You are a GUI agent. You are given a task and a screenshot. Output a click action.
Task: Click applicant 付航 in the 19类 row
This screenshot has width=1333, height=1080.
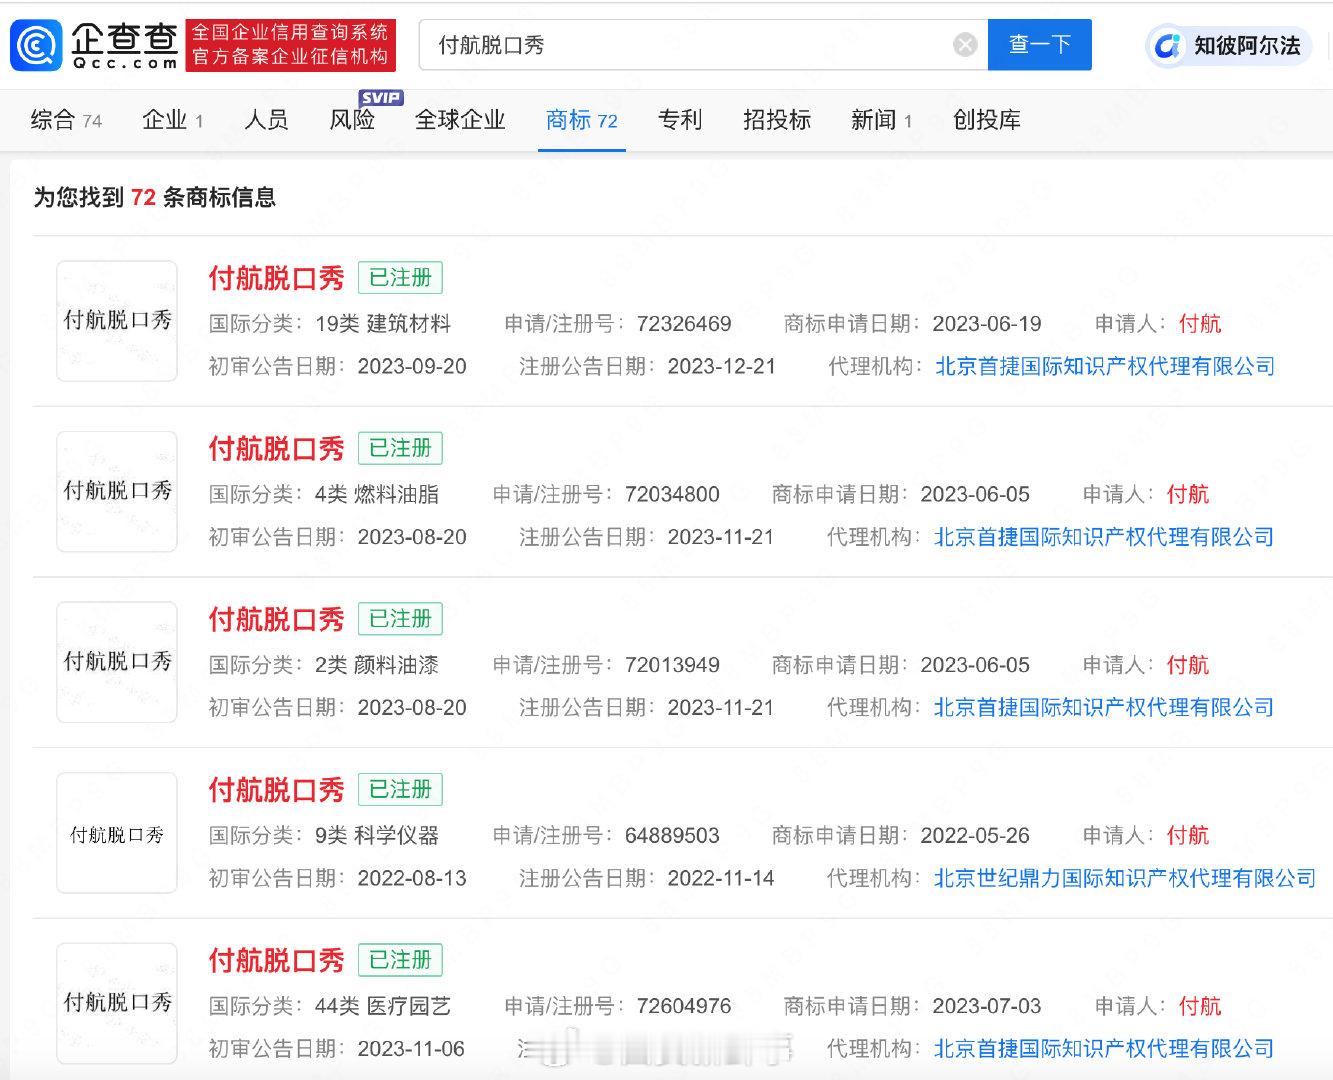[1200, 324]
